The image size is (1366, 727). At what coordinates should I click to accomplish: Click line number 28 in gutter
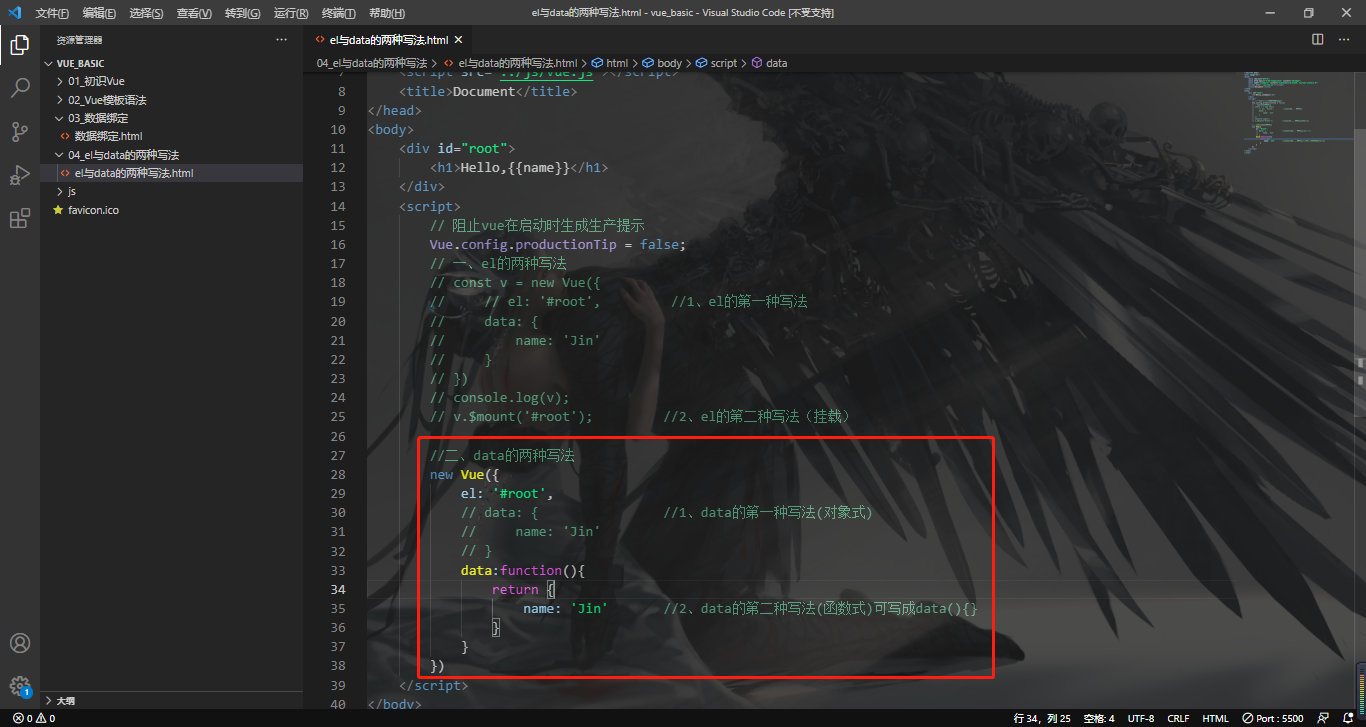click(337, 474)
